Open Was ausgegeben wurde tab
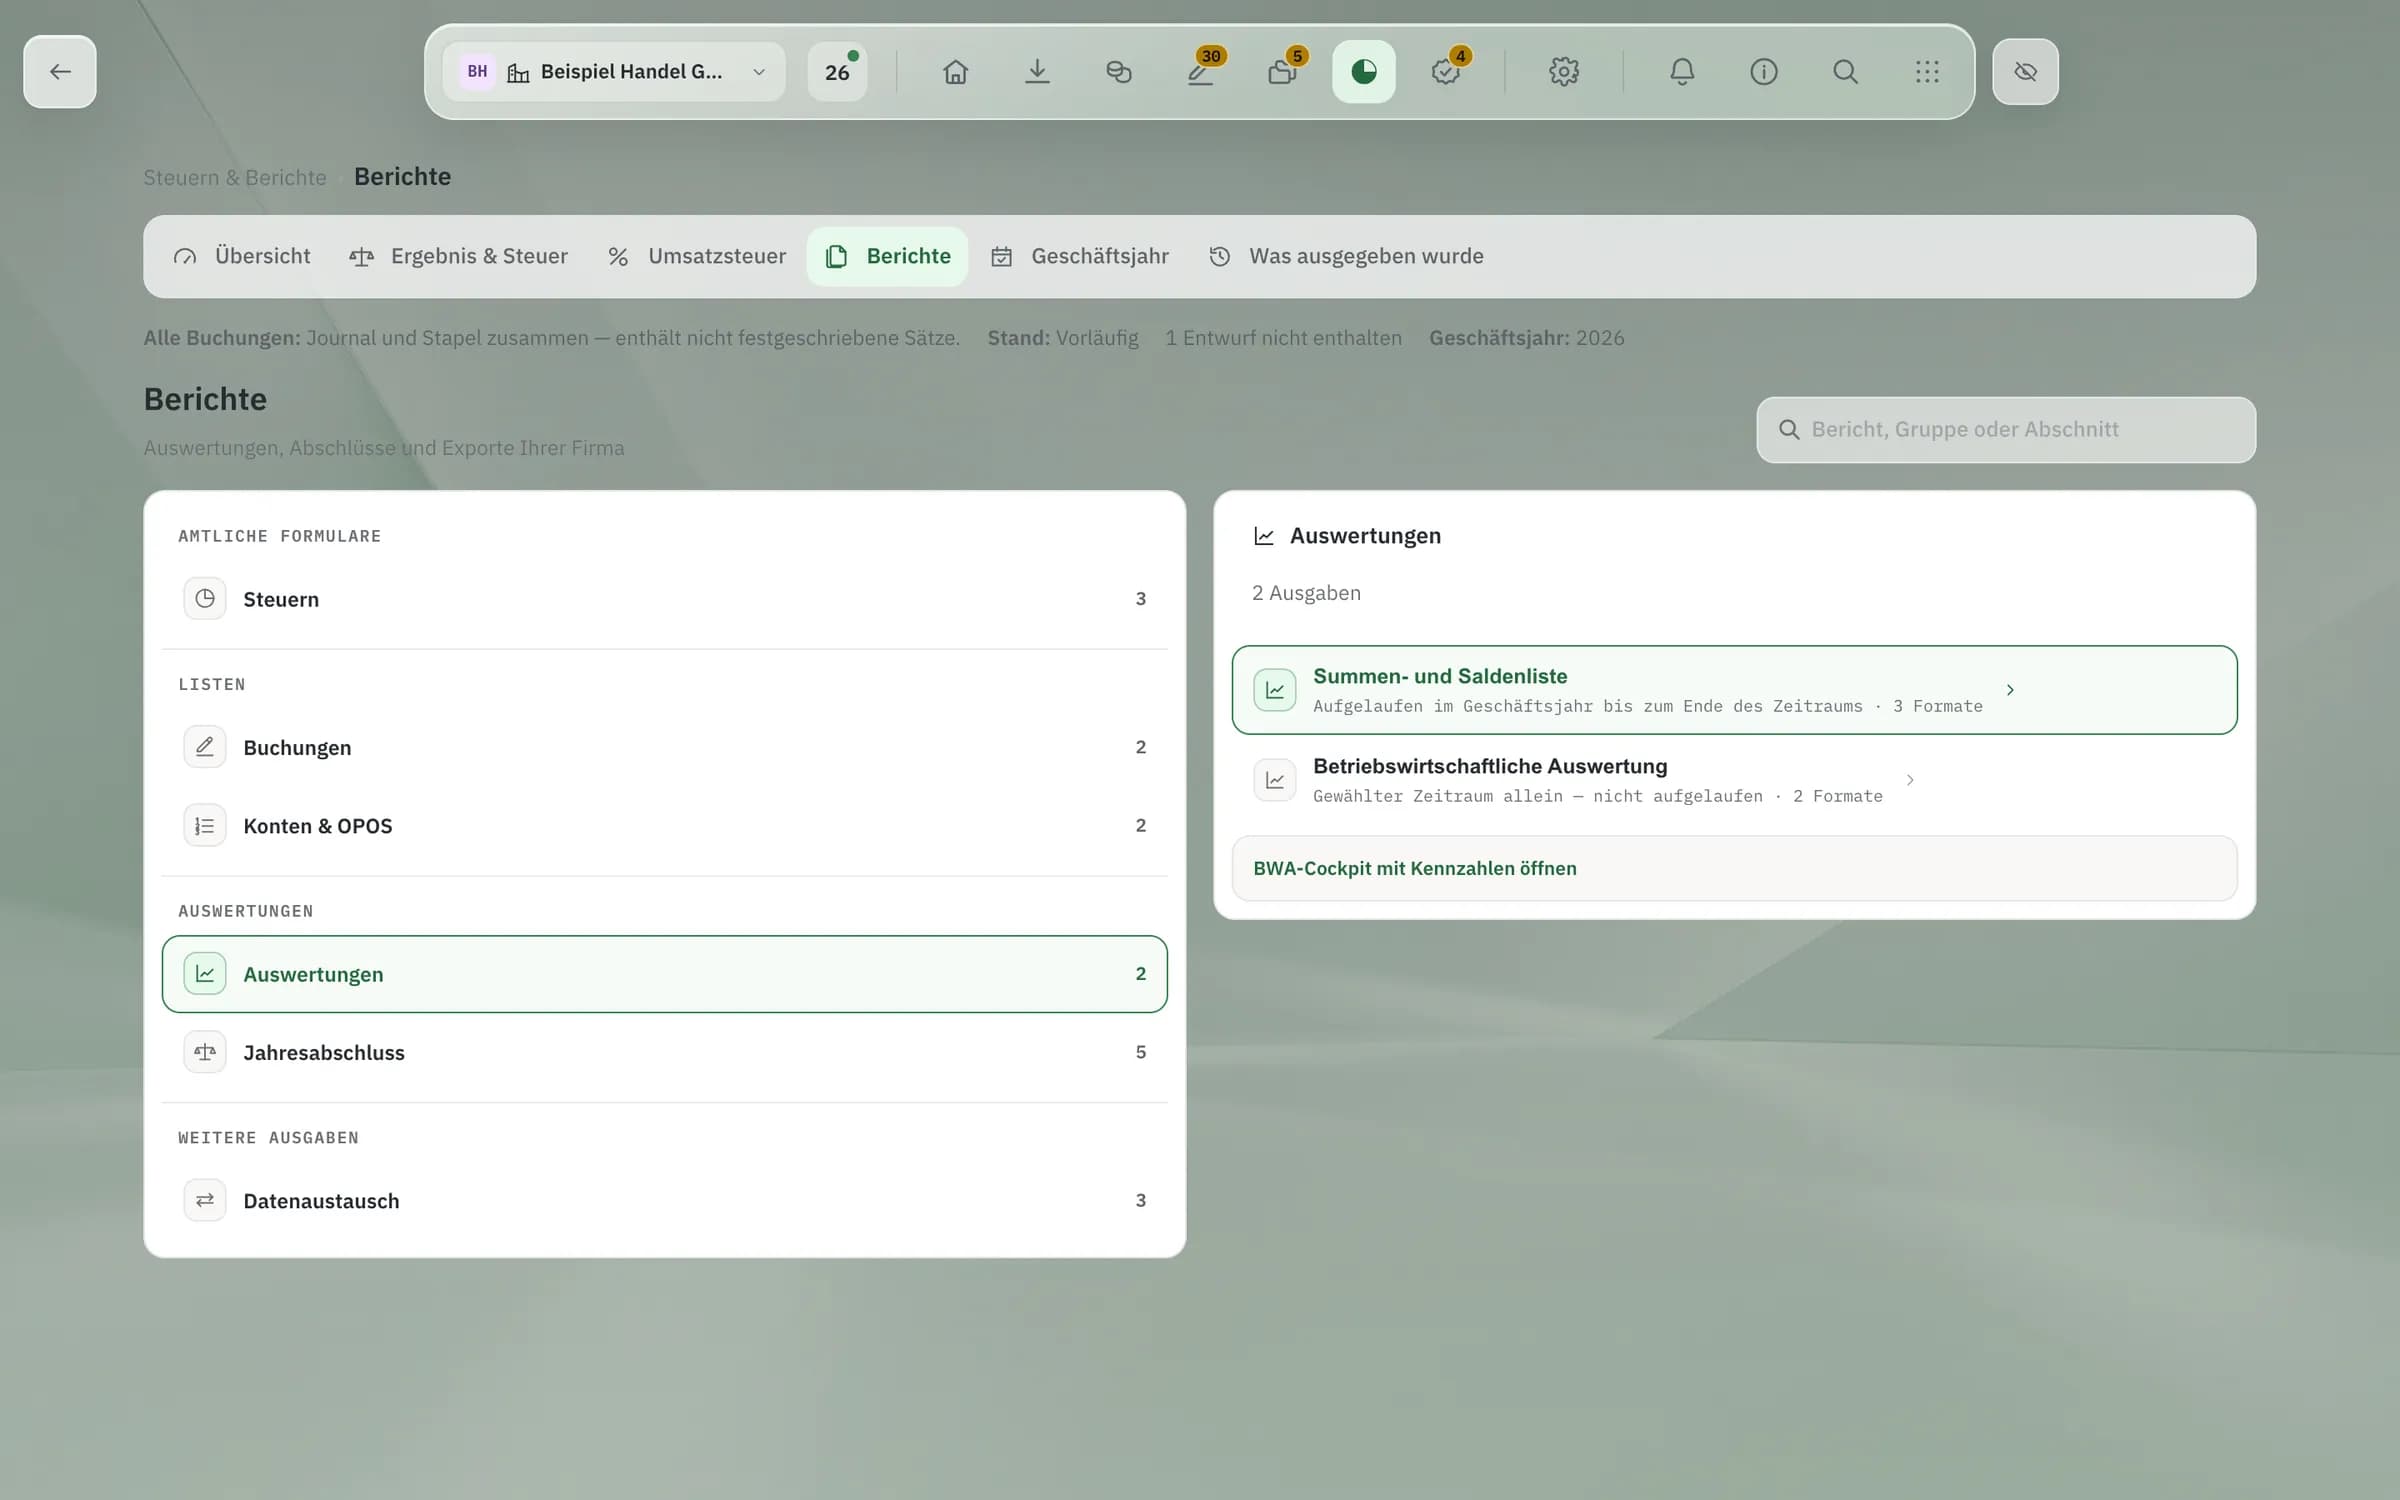Image resolution: width=2400 pixels, height=1500 pixels. [1346, 256]
